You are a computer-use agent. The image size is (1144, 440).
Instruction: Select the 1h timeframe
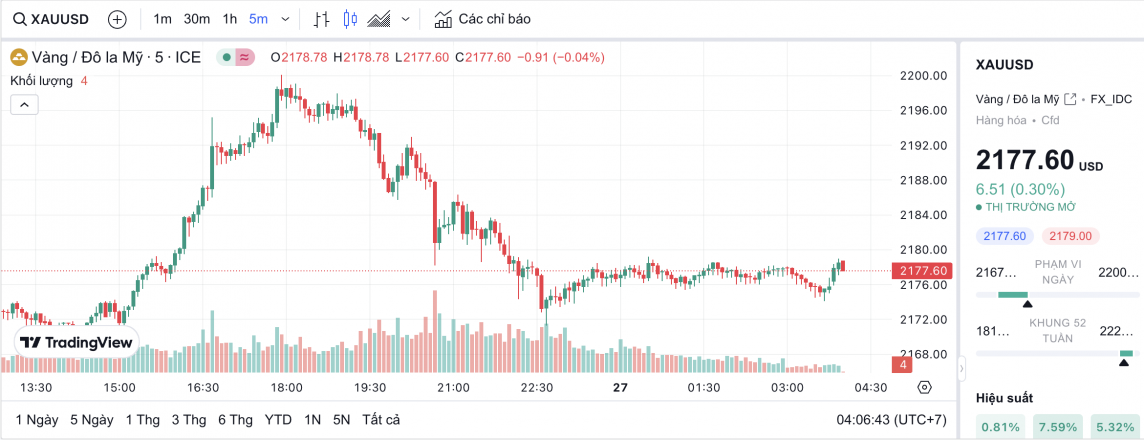(230, 19)
